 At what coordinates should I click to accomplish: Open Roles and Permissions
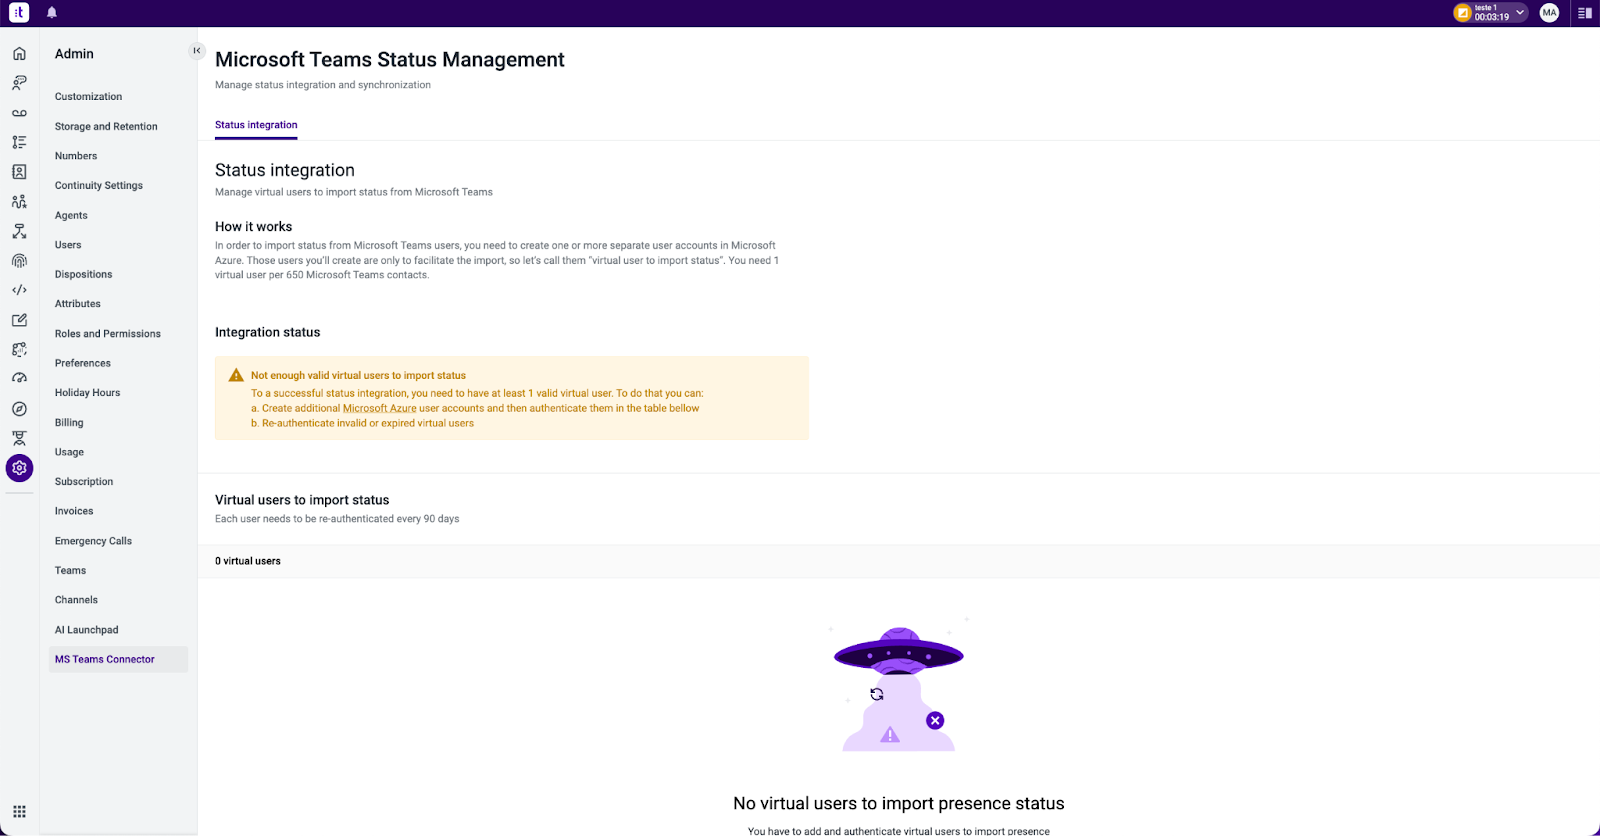point(108,334)
